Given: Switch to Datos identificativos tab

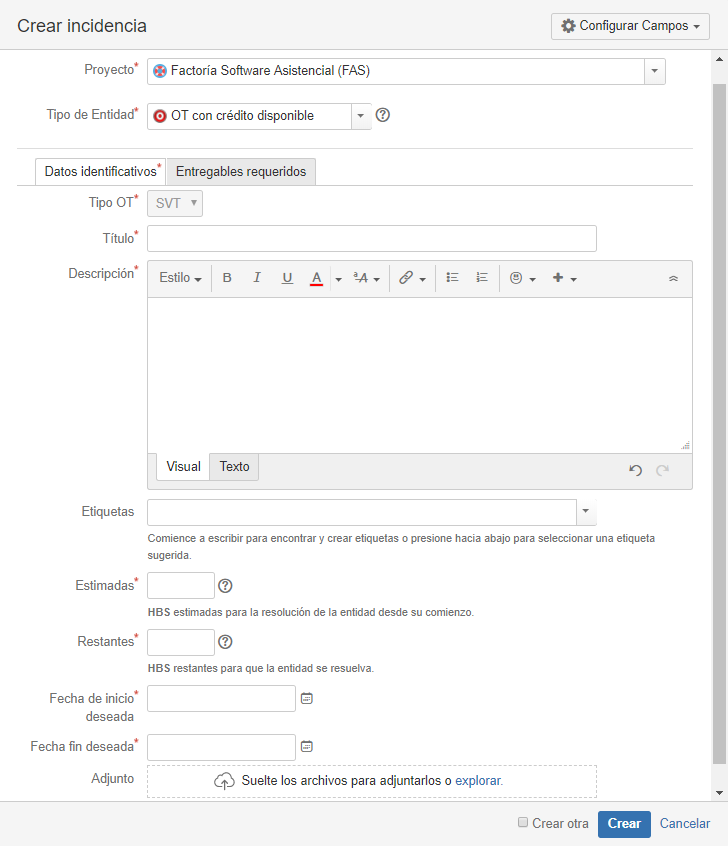Looking at the screenshot, I should 101,172.
